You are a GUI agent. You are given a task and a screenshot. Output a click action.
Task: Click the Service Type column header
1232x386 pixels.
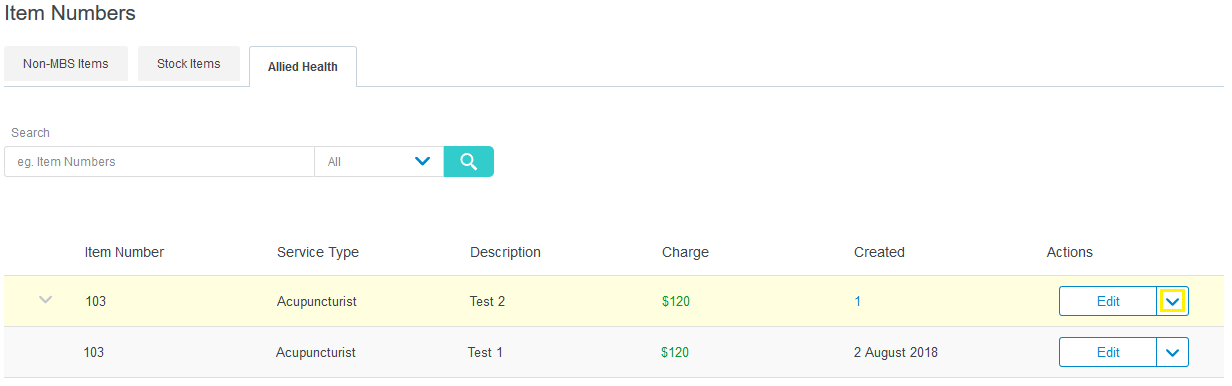[318, 252]
